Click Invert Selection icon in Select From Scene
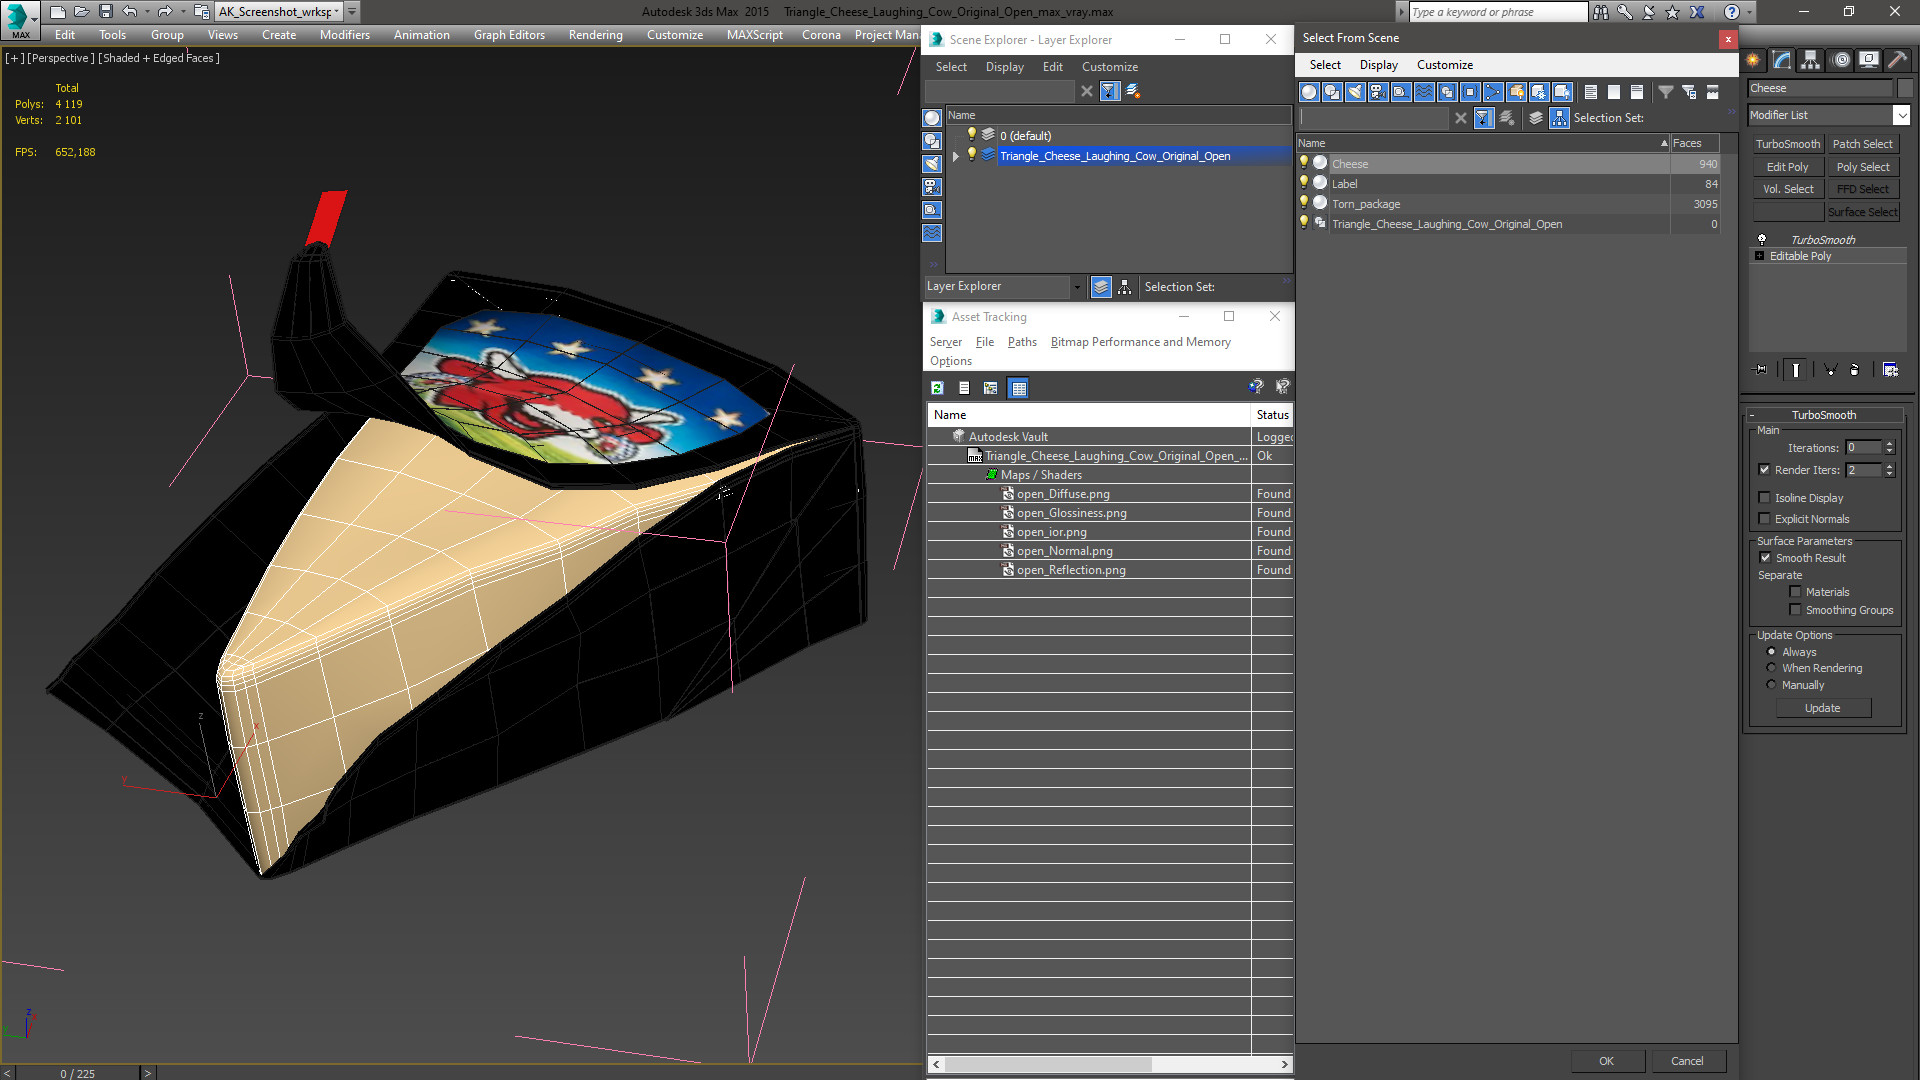The image size is (1920, 1080). point(1637,92)
